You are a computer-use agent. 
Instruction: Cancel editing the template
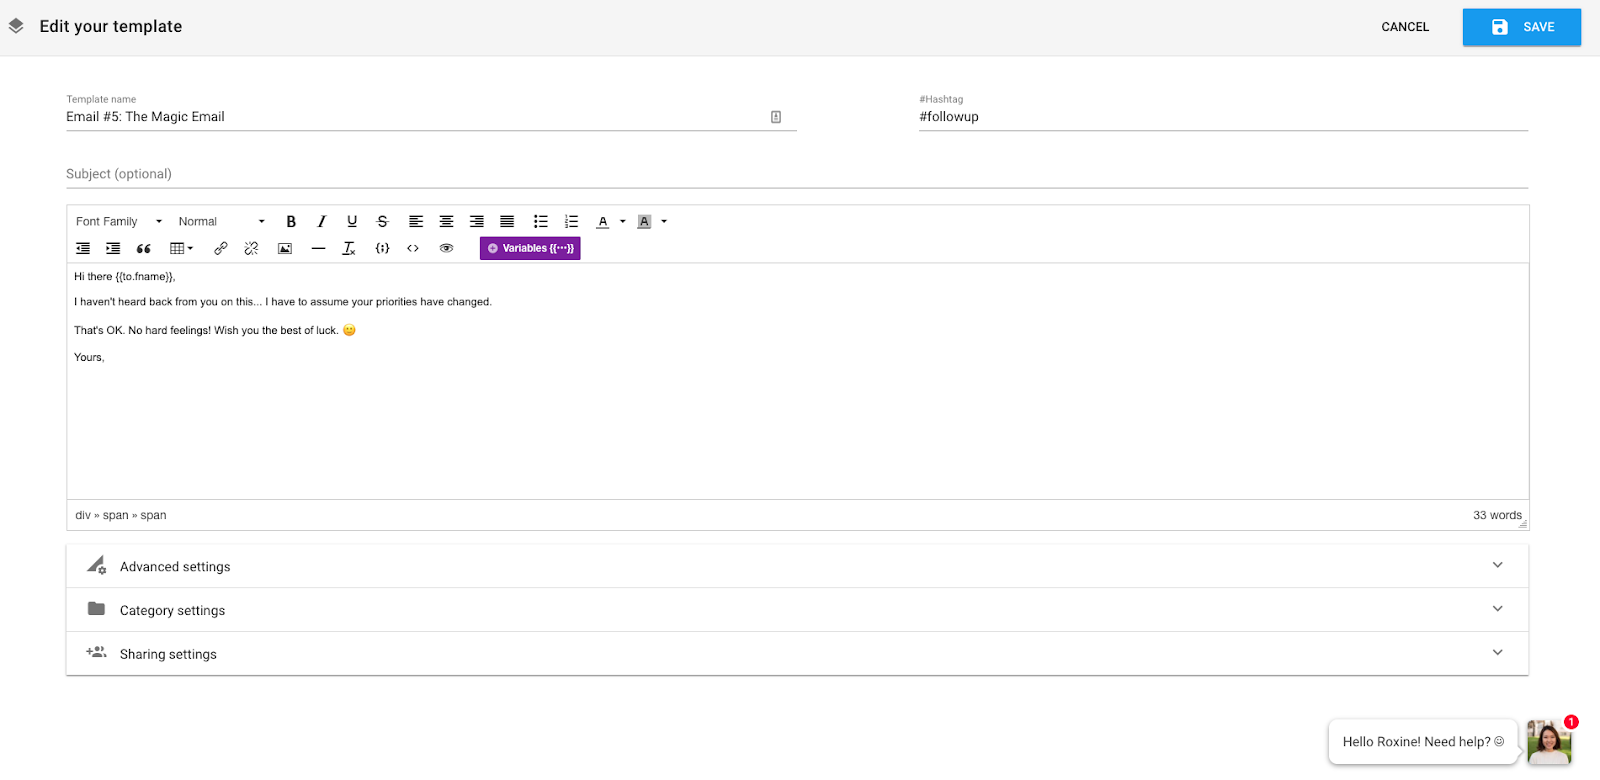[x=1405, y=27]
